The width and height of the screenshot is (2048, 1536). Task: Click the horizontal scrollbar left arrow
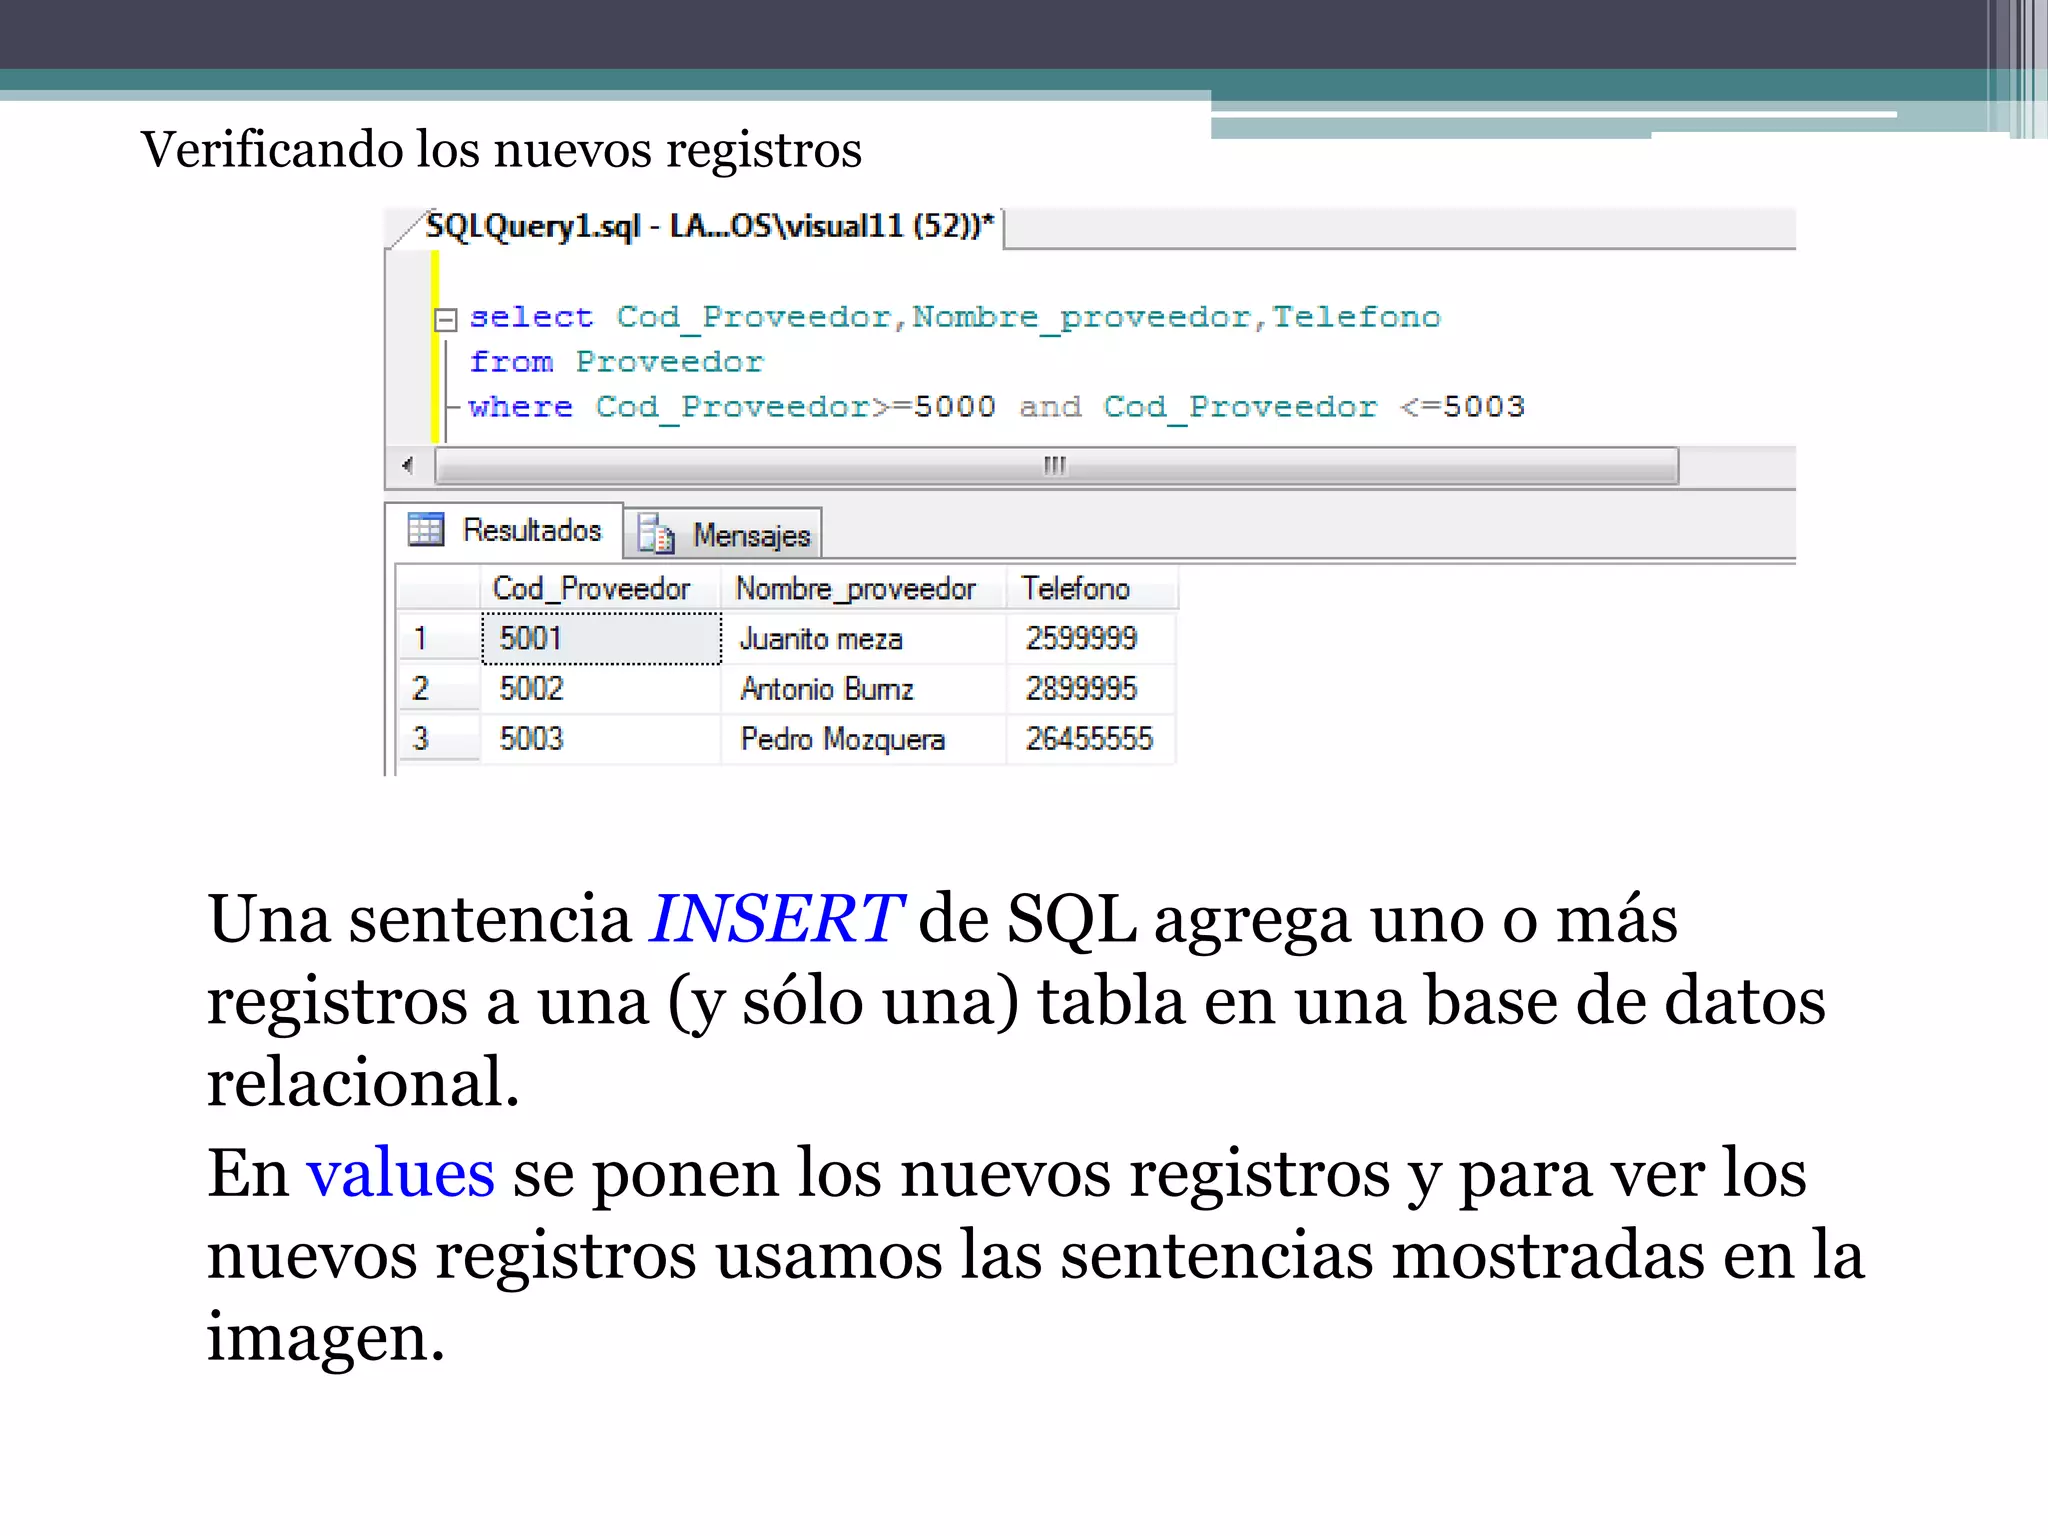407,465
